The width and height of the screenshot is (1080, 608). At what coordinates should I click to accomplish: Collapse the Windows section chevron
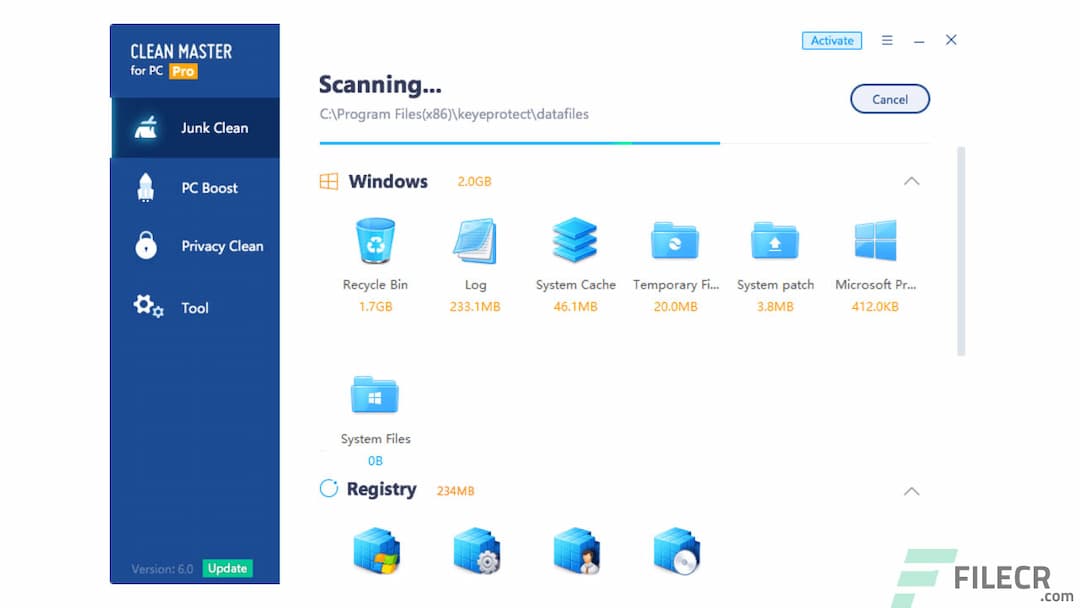[x=911, y=181]
